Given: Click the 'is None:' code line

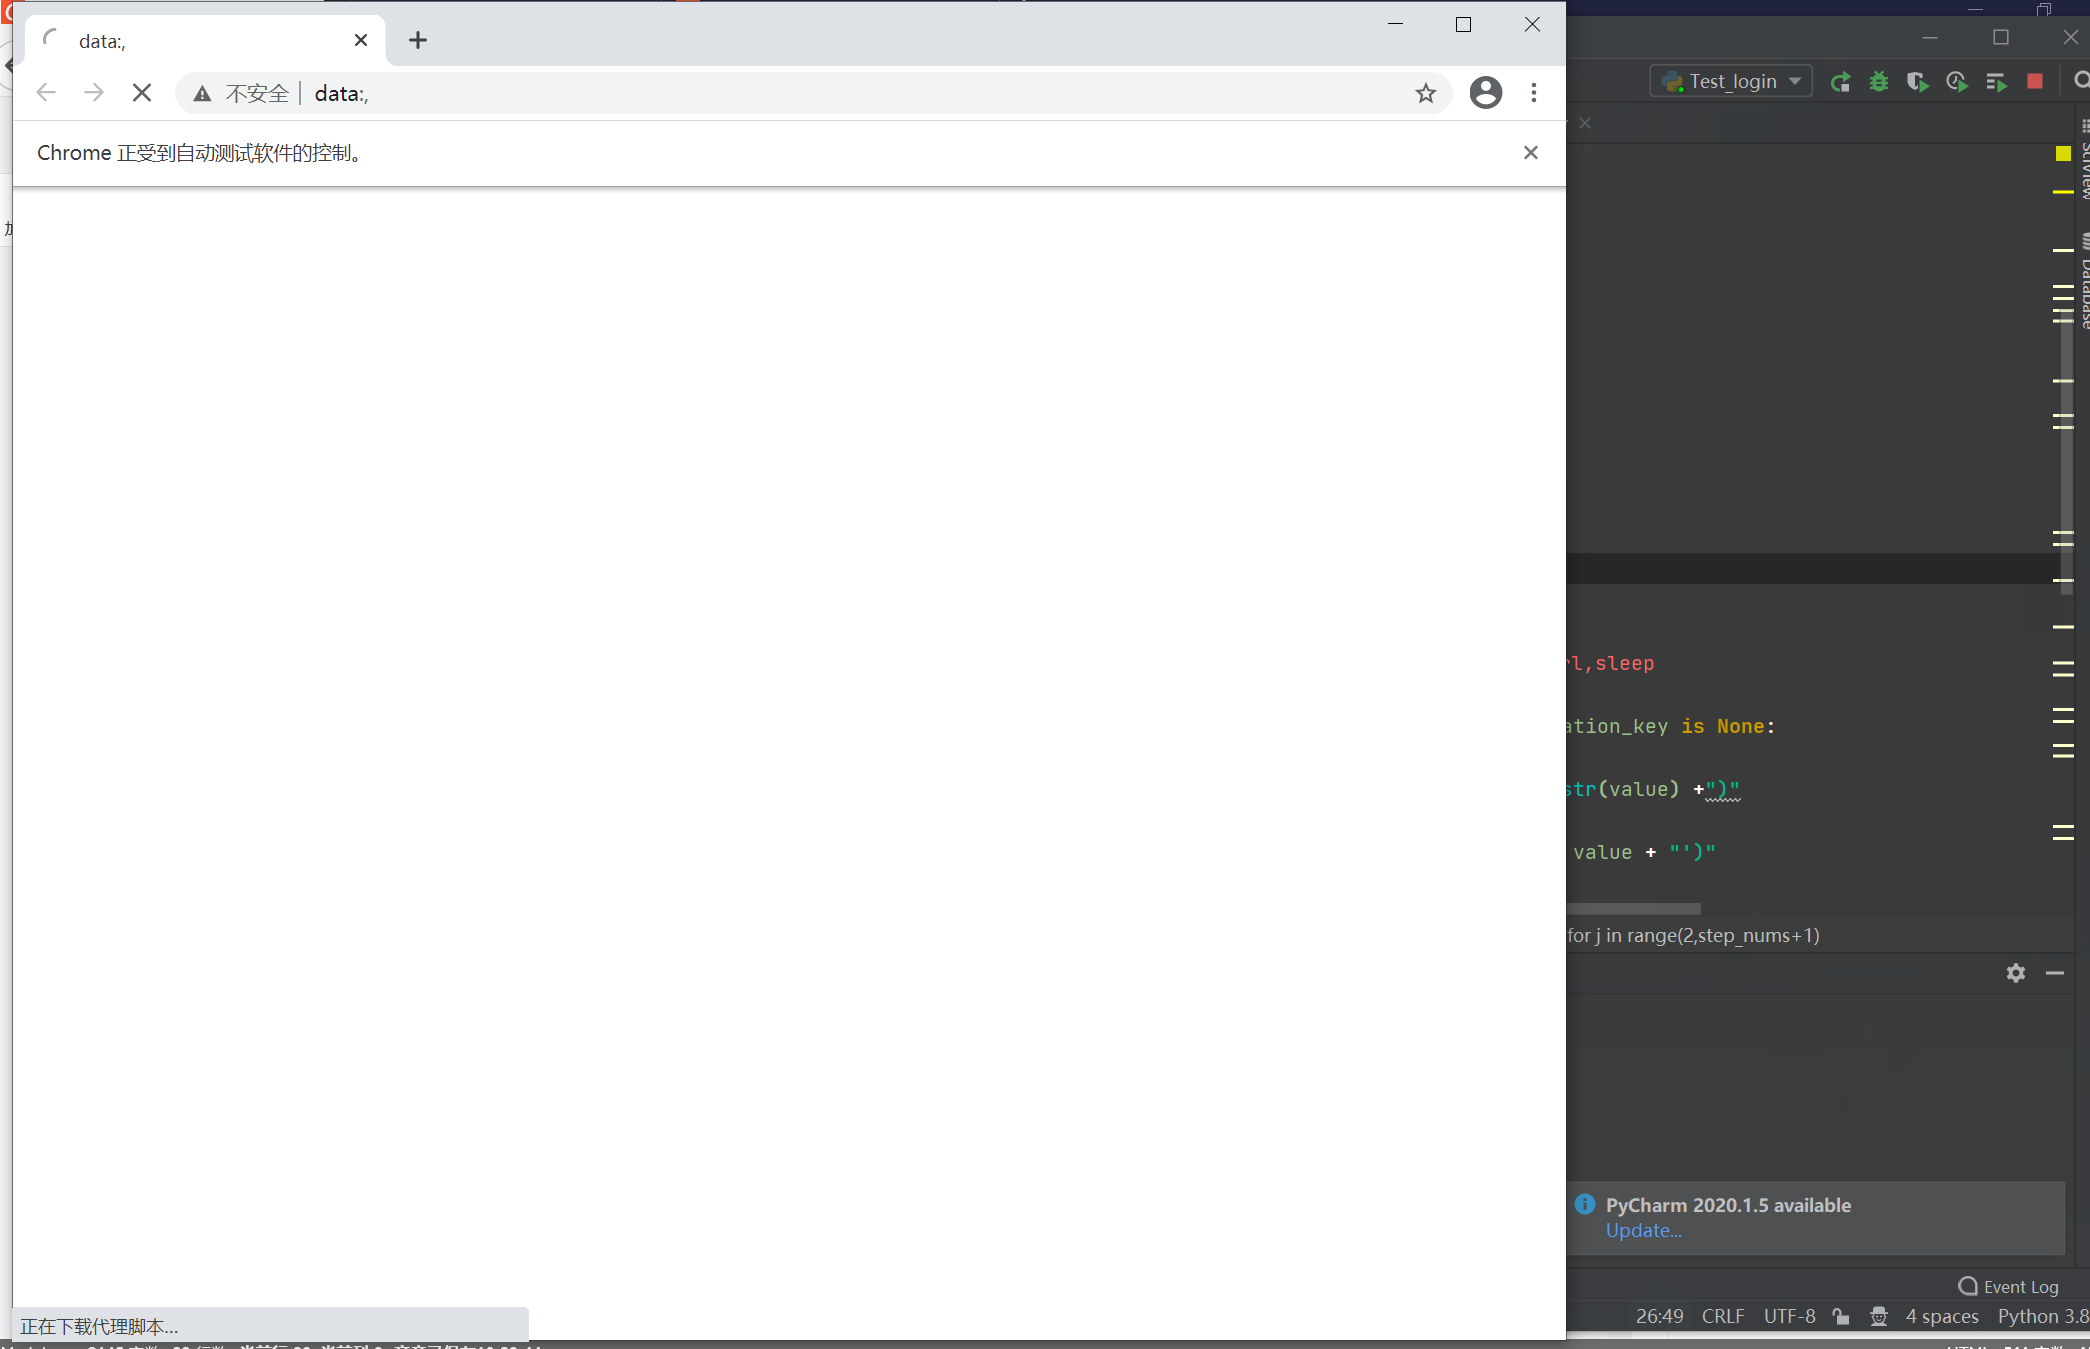Looking at the screenshot, I should click(x=1671, y=727).
